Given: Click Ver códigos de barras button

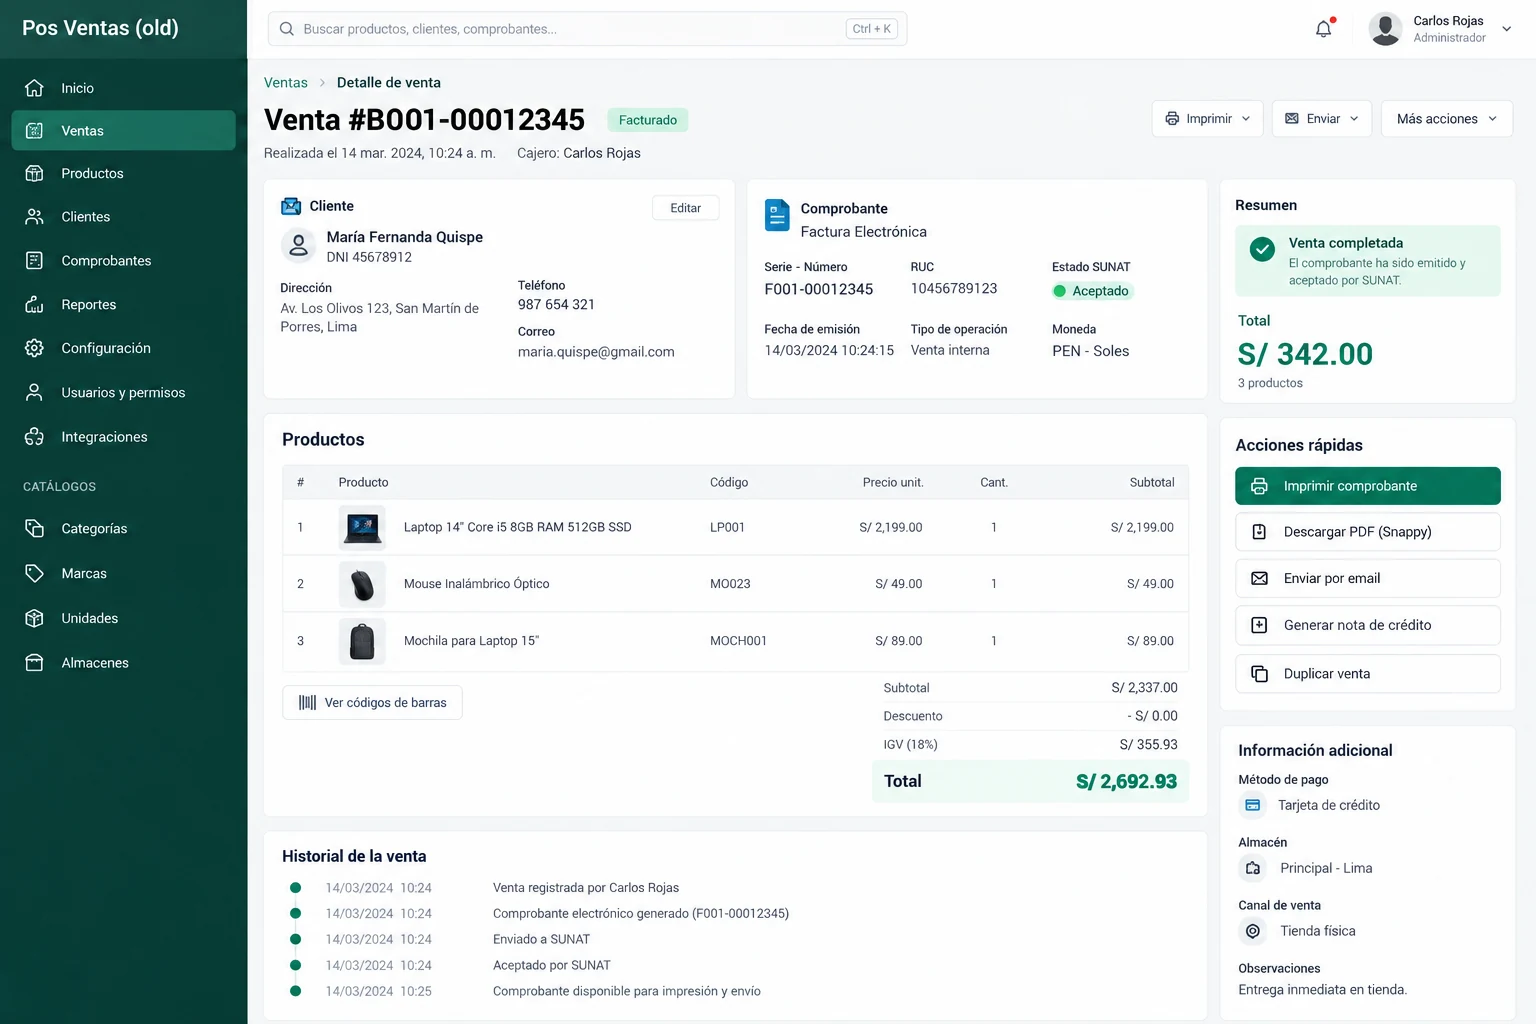Looking at the screenshot, I should (x=372, y=703).
